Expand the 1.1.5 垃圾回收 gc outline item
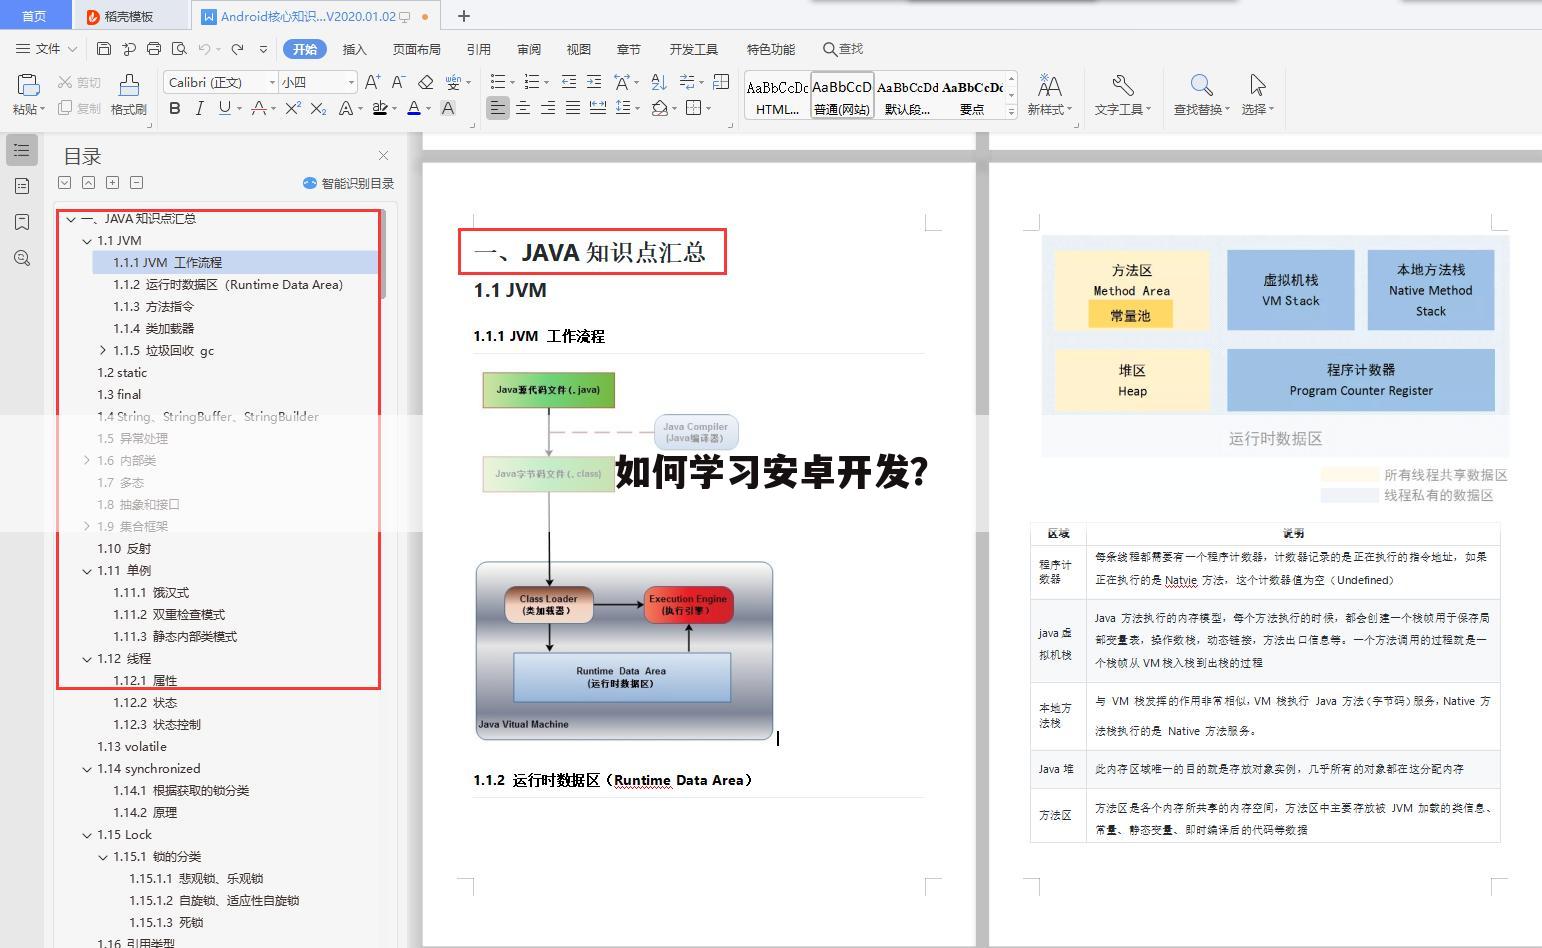The width and height of the screenshot is (1542, 948). point(103,350)
